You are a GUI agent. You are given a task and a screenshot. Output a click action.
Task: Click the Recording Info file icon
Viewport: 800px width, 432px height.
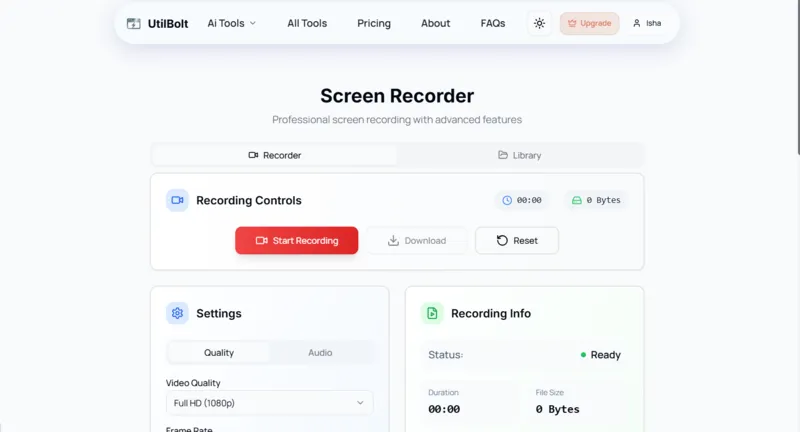[x=432, y=313]
